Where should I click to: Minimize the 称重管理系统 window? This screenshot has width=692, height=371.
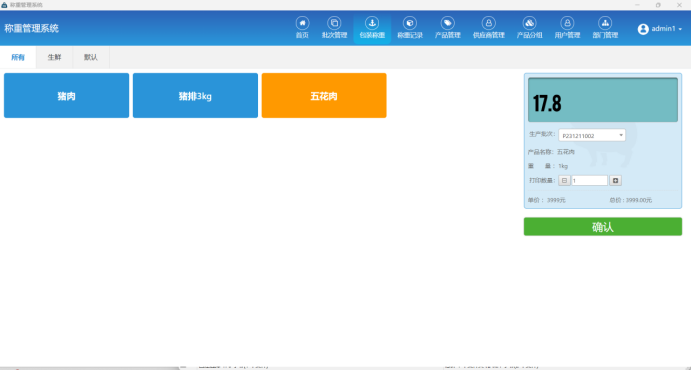(x=637, y=5)
